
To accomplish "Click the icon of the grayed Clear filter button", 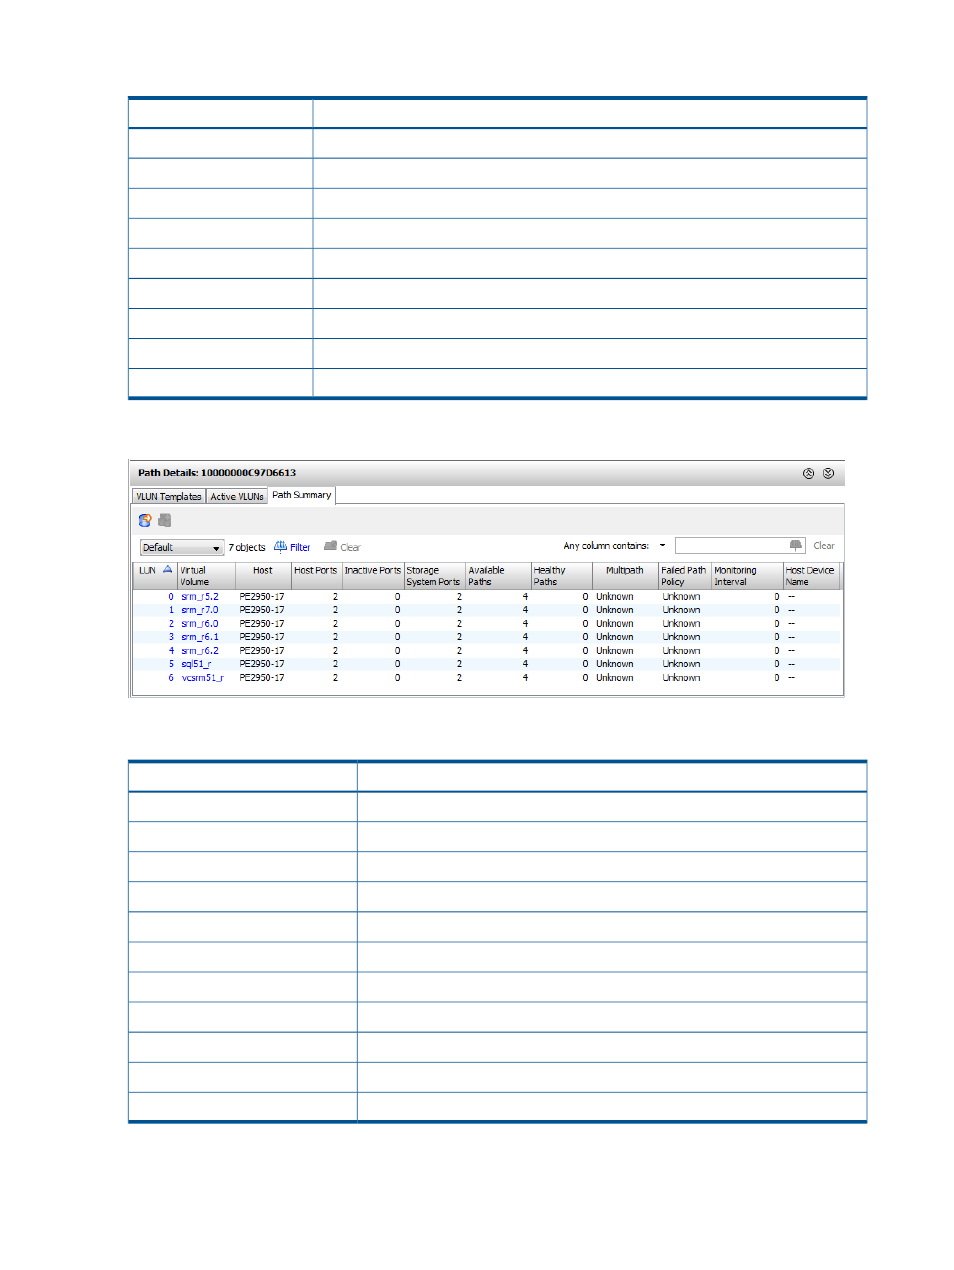I will click(330, 546).
